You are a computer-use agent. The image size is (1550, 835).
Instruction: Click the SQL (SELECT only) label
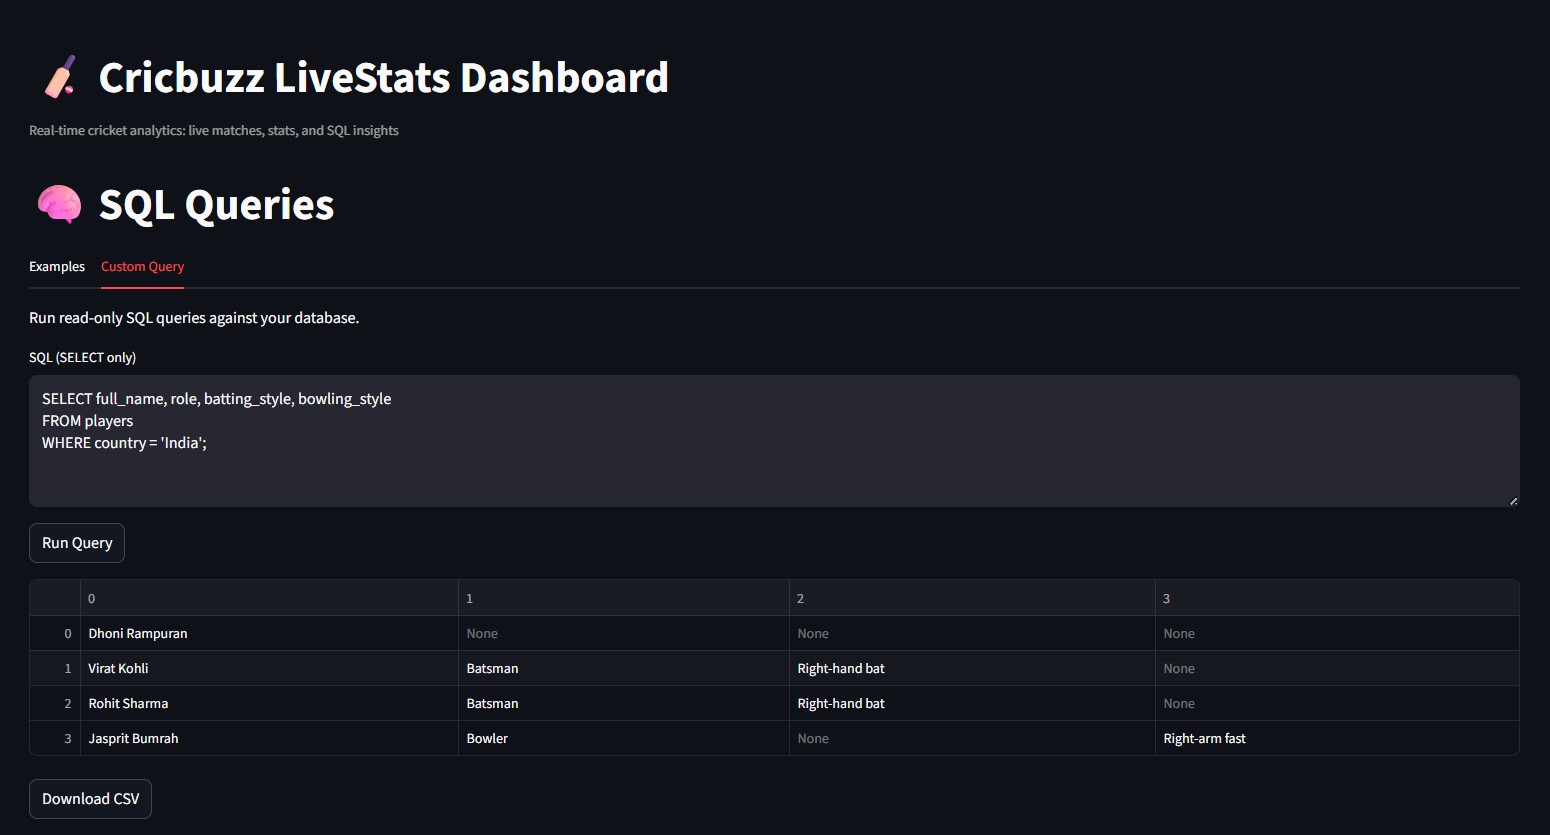[x=82, y=357]
